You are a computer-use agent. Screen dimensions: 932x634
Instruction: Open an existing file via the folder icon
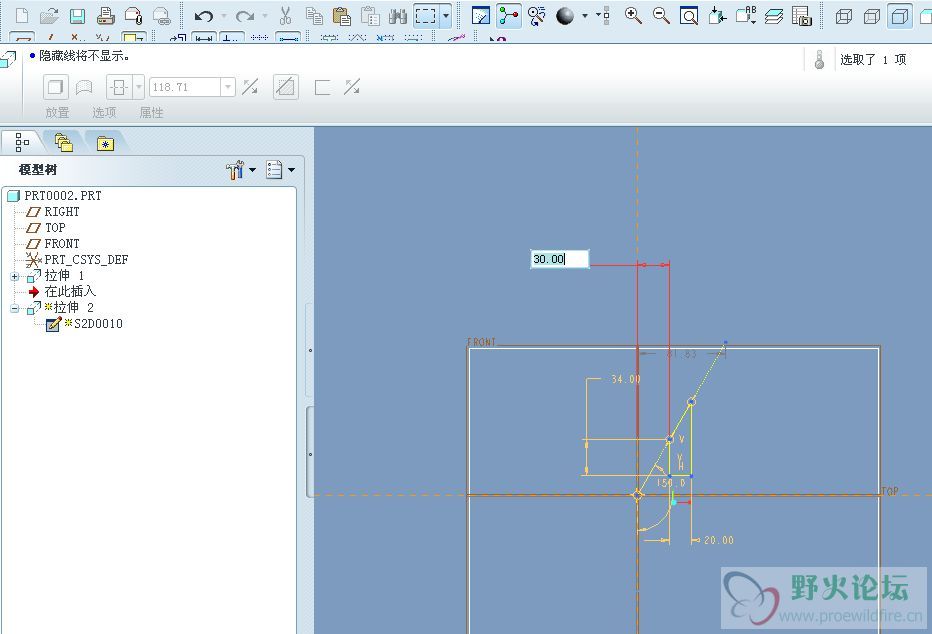[x=49, y=16]
